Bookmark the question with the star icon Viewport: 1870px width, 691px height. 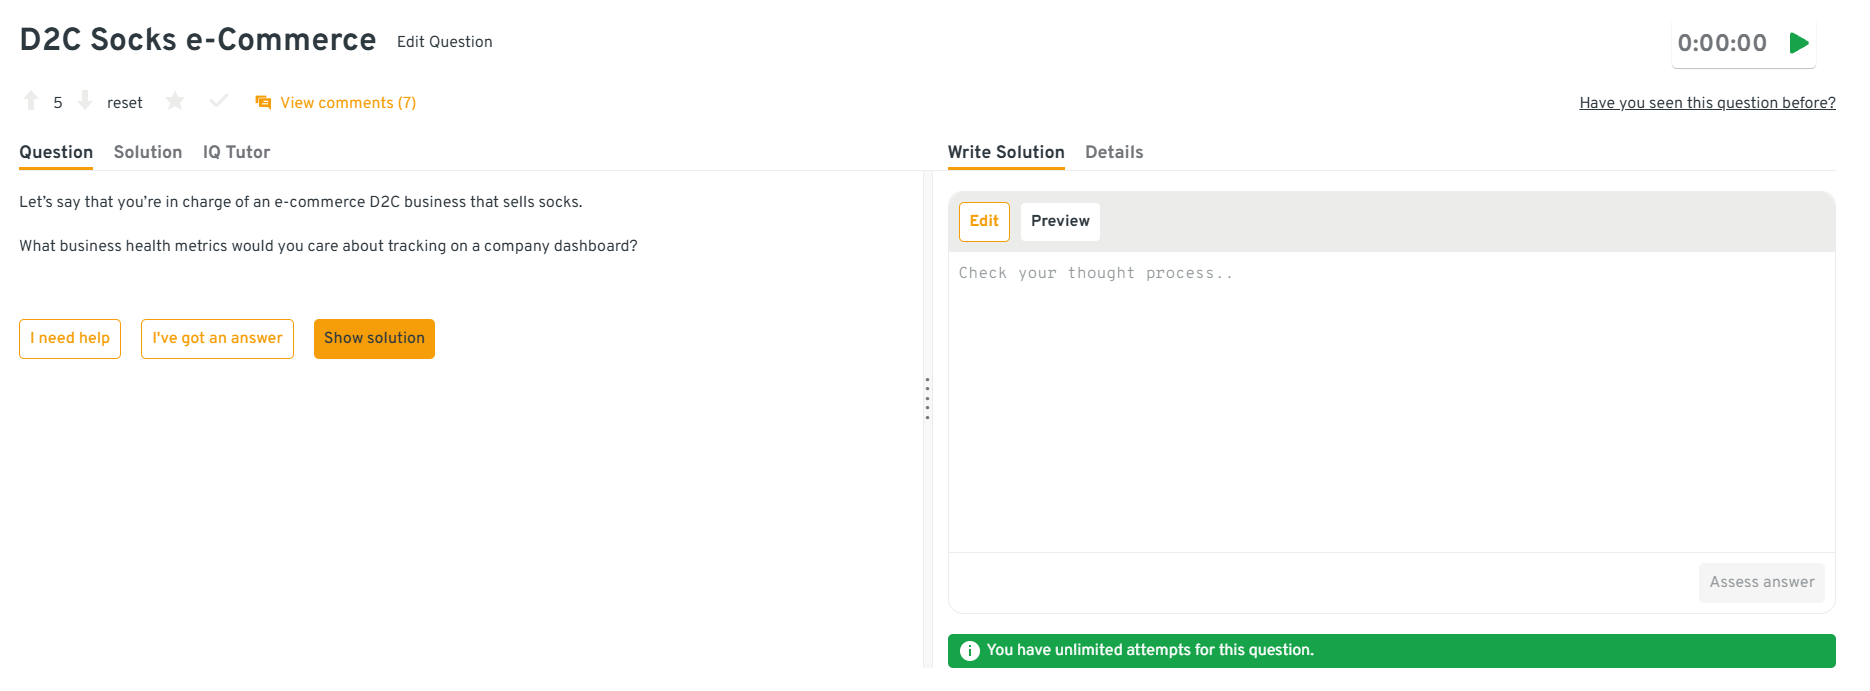[175, 101]
